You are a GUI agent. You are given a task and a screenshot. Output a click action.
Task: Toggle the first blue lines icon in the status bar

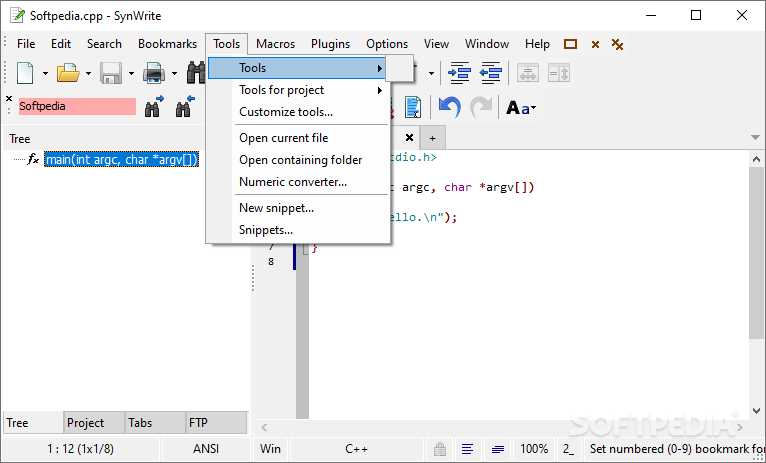tap(468, 449)
